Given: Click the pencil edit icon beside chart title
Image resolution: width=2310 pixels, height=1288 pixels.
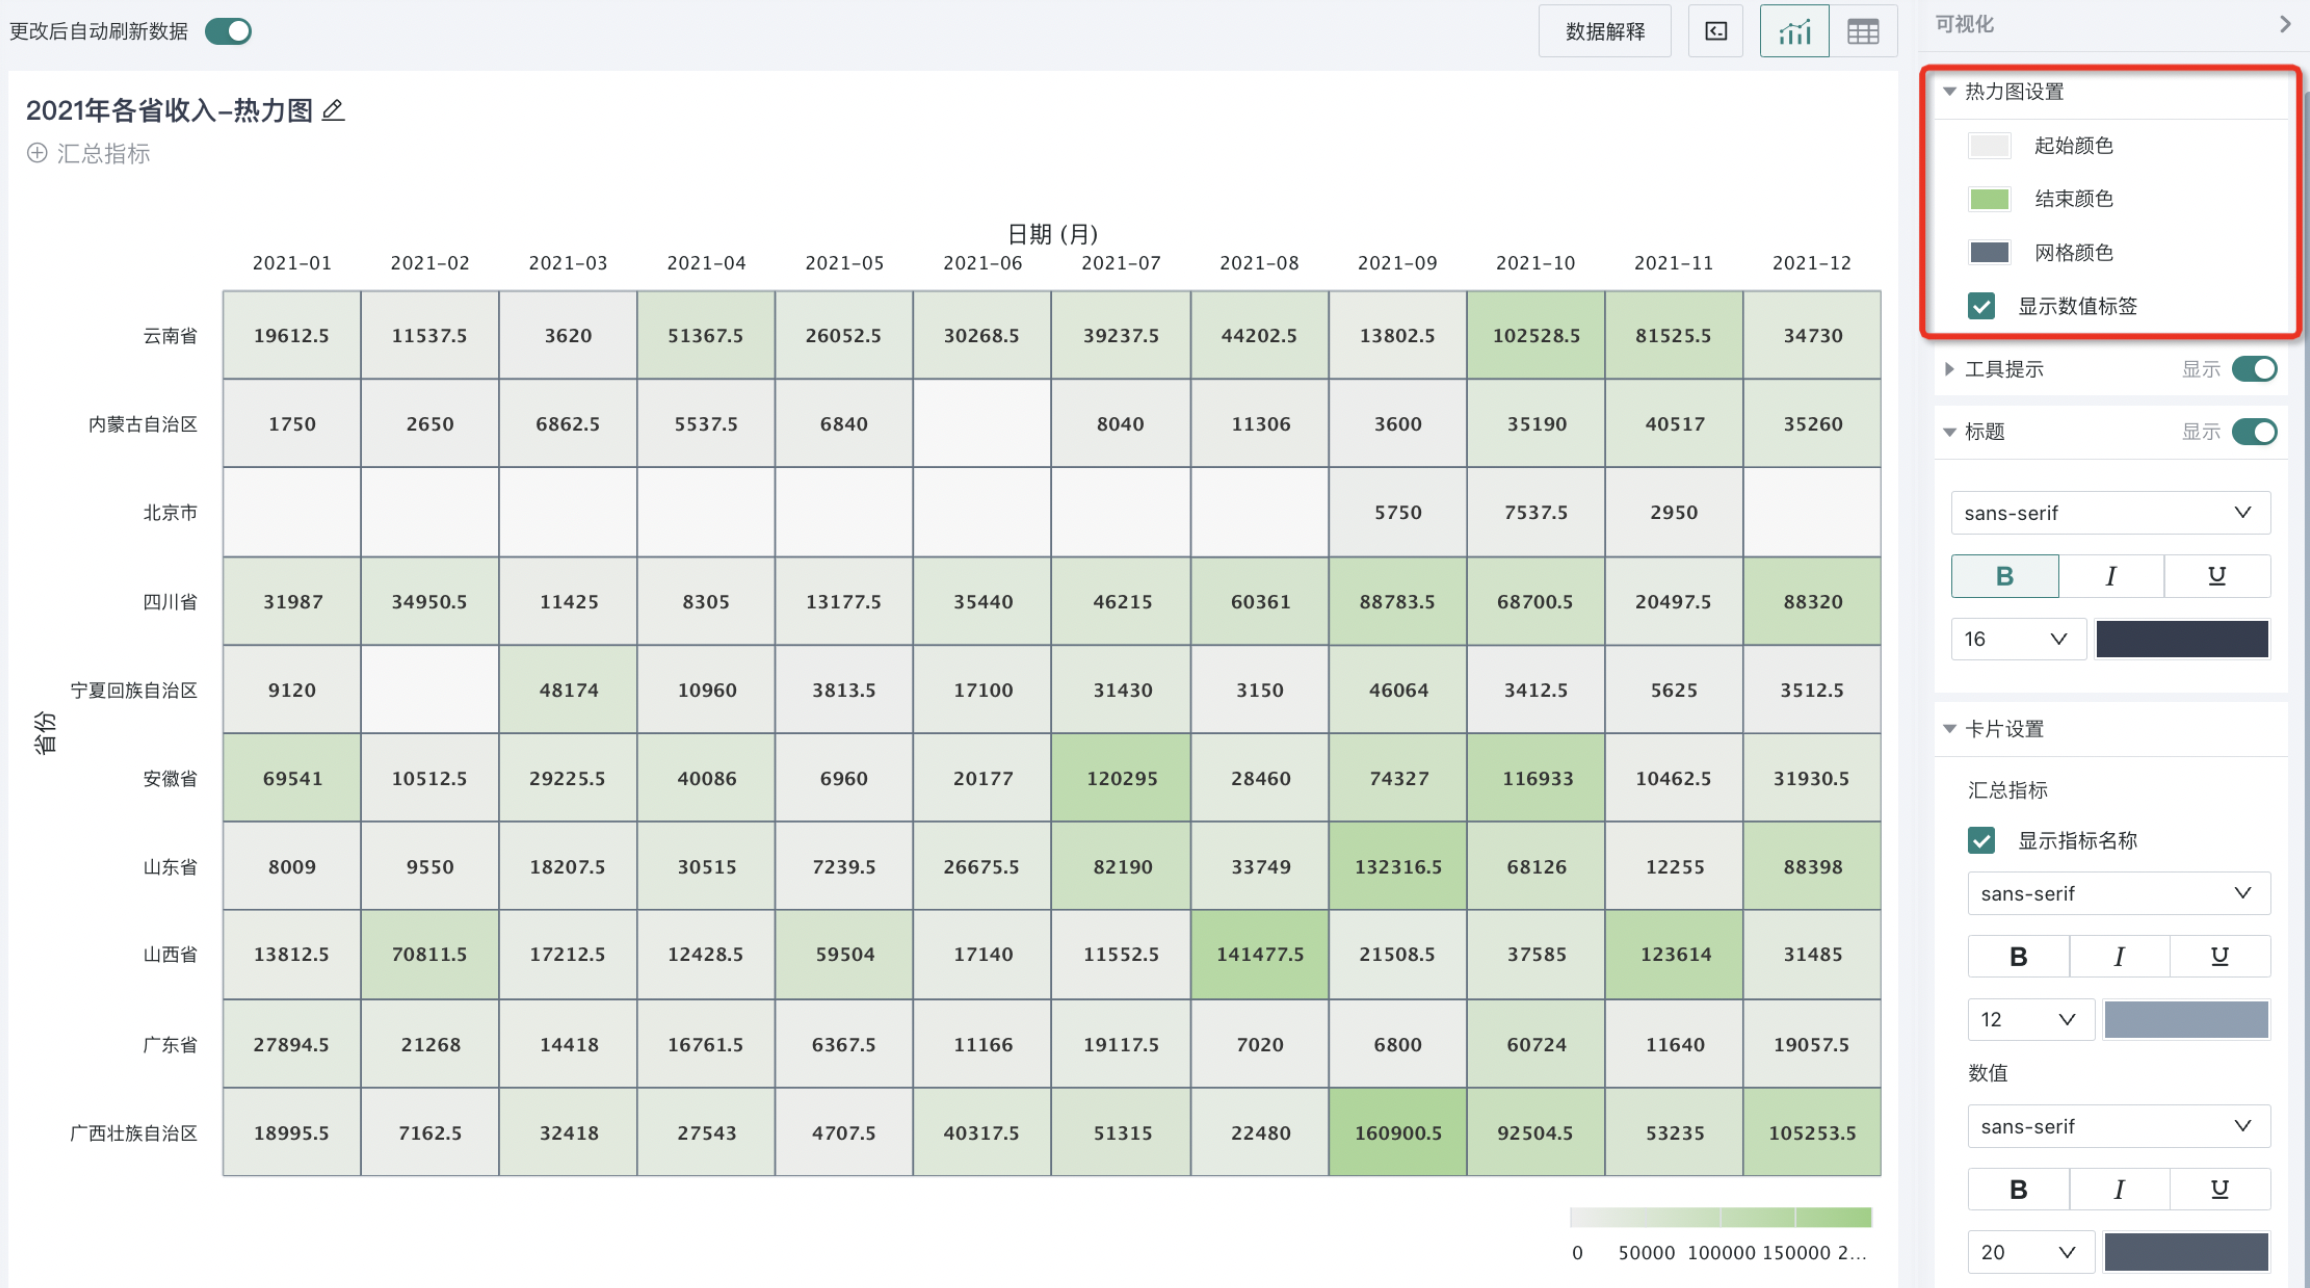Looking at the screenshot, I should tap(333, 110).
